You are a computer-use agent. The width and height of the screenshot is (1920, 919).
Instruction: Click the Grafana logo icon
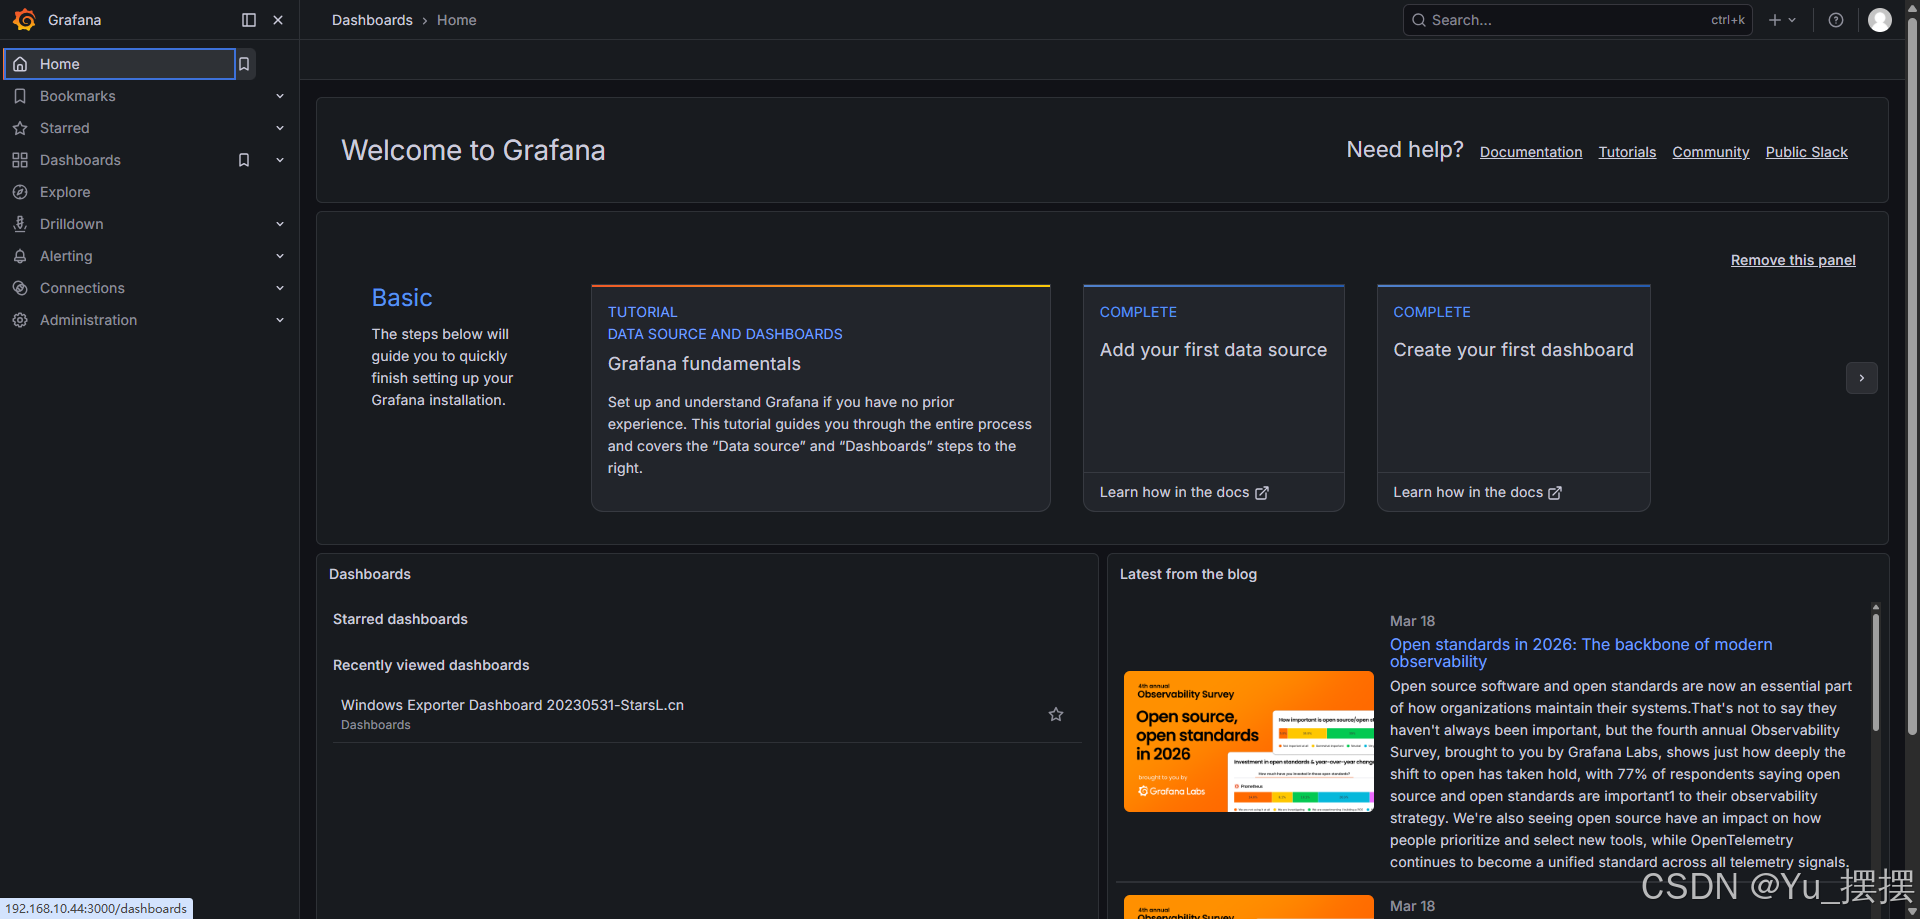point(24,20)
